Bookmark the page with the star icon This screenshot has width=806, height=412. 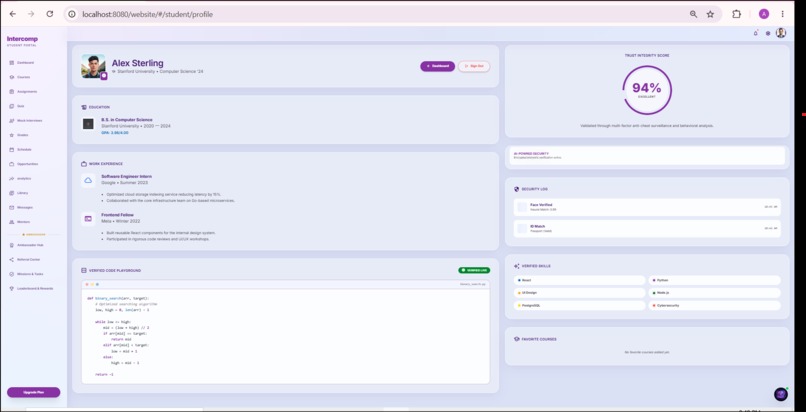710,14
